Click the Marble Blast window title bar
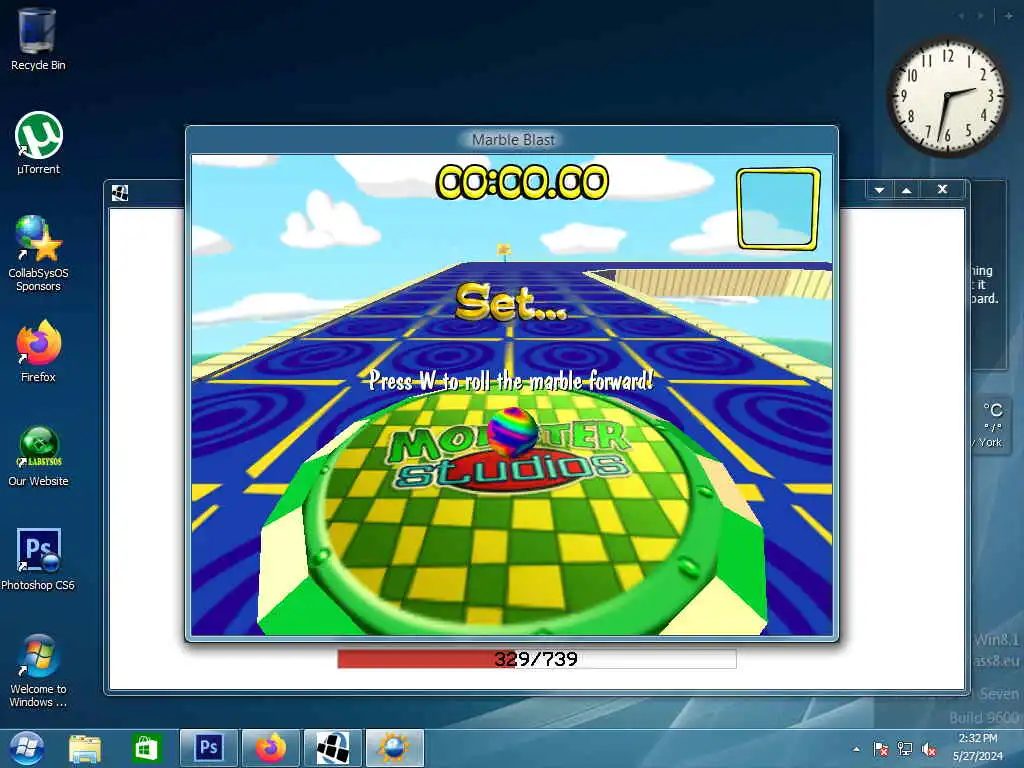 pyautogui.click(x=513, y=139)
